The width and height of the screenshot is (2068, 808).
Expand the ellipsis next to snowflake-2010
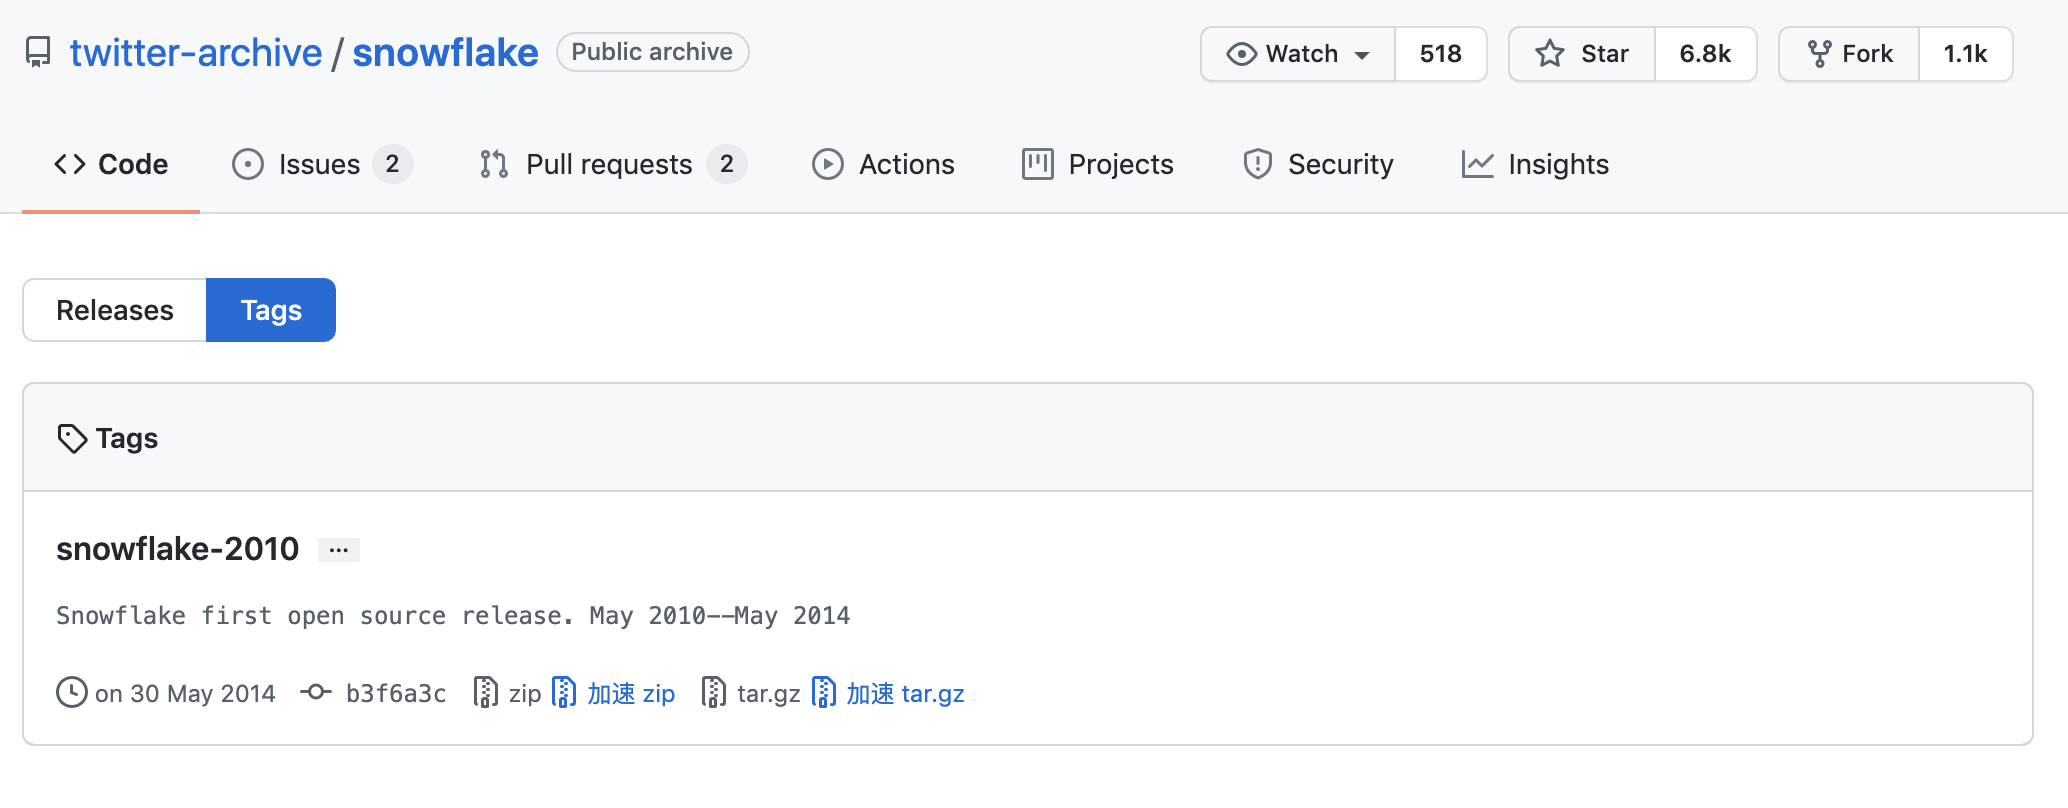(x=339, y=550)
